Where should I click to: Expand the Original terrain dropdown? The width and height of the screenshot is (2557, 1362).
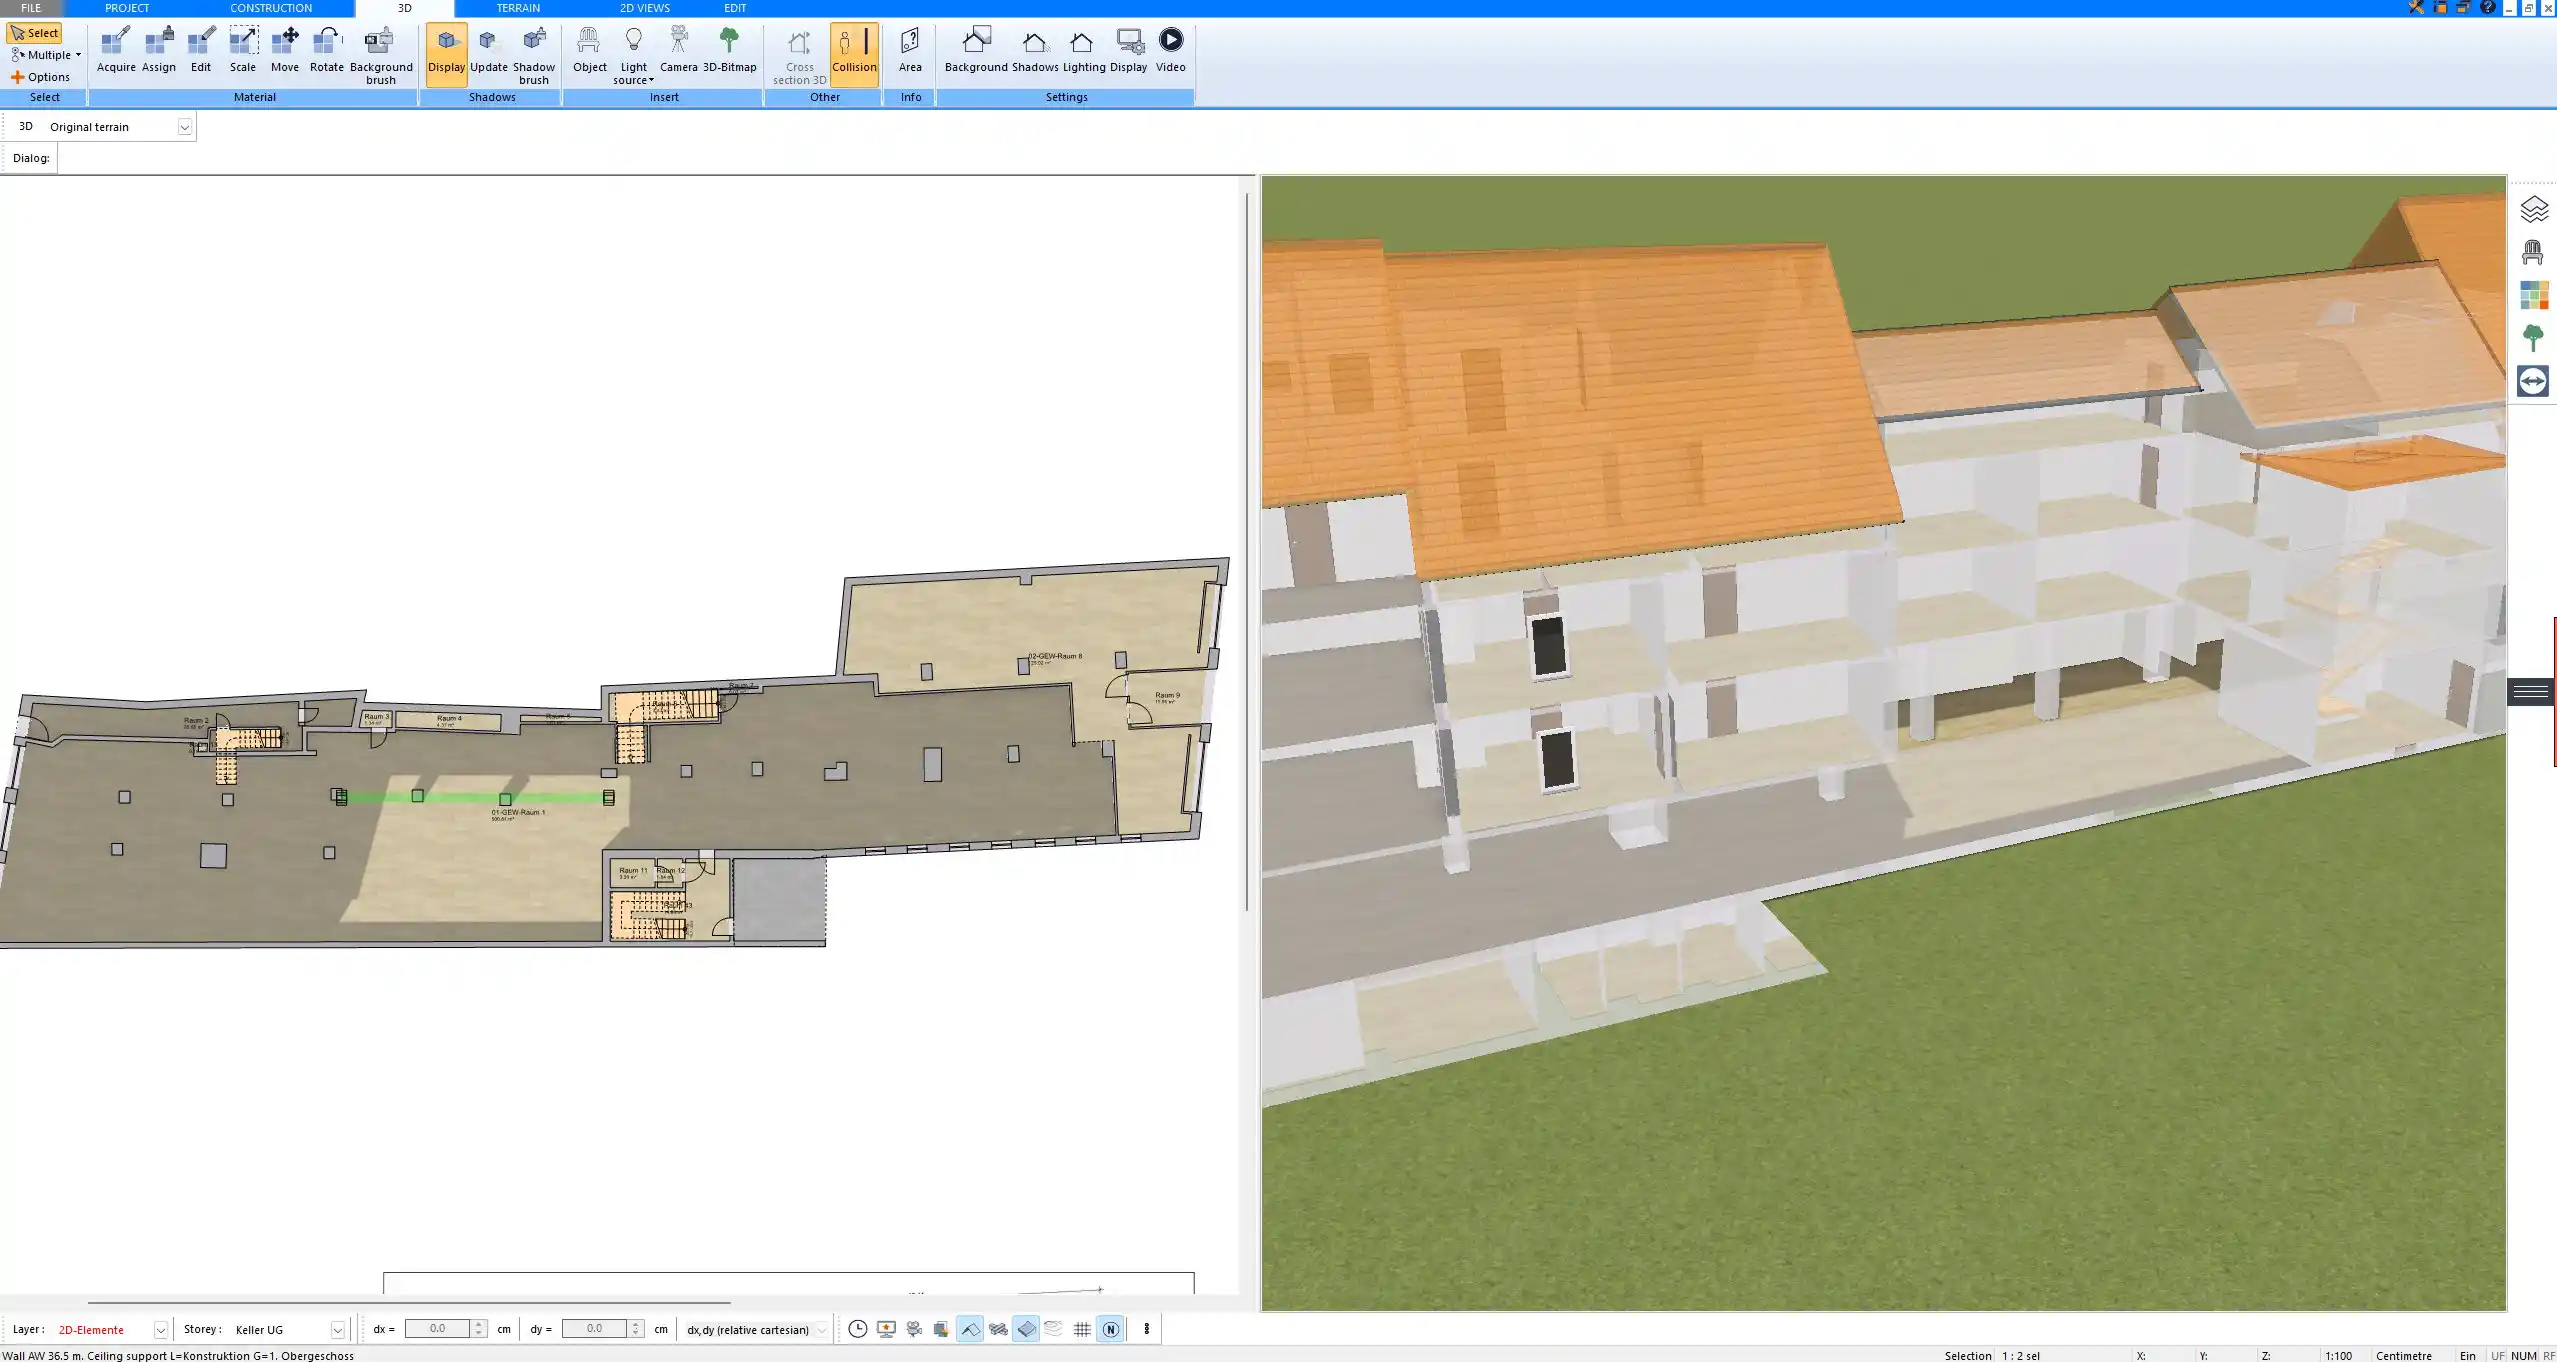(184, 127)
